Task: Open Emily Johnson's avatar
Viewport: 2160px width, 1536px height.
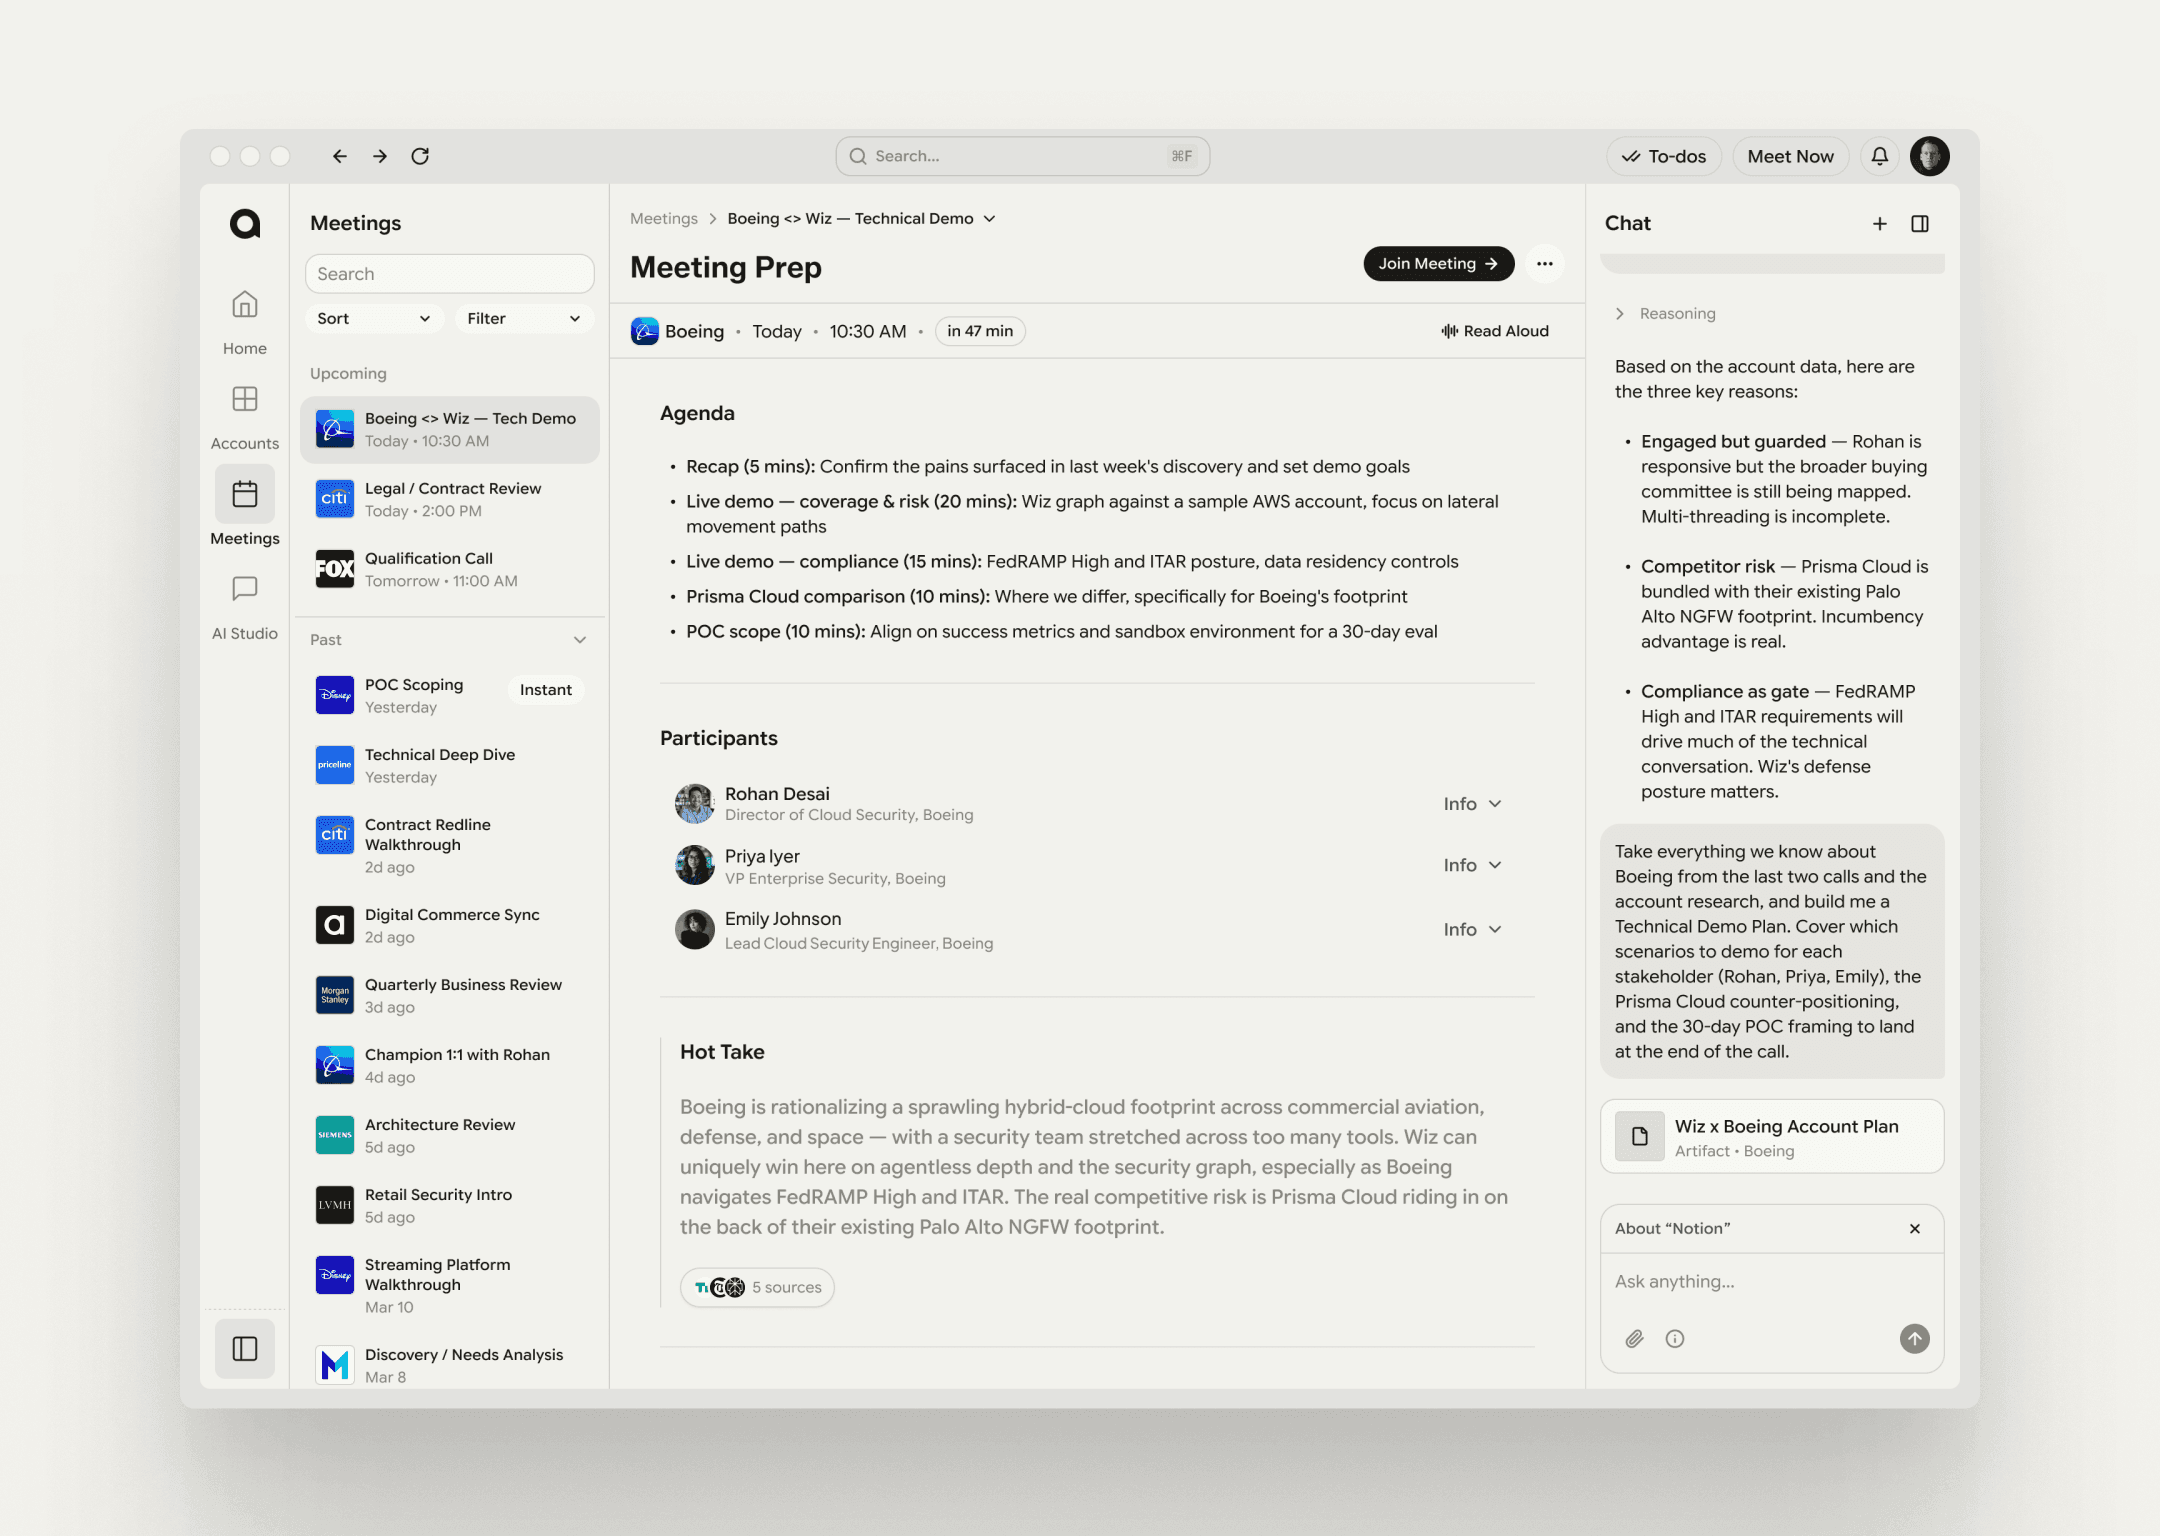Action: point(695,930)
